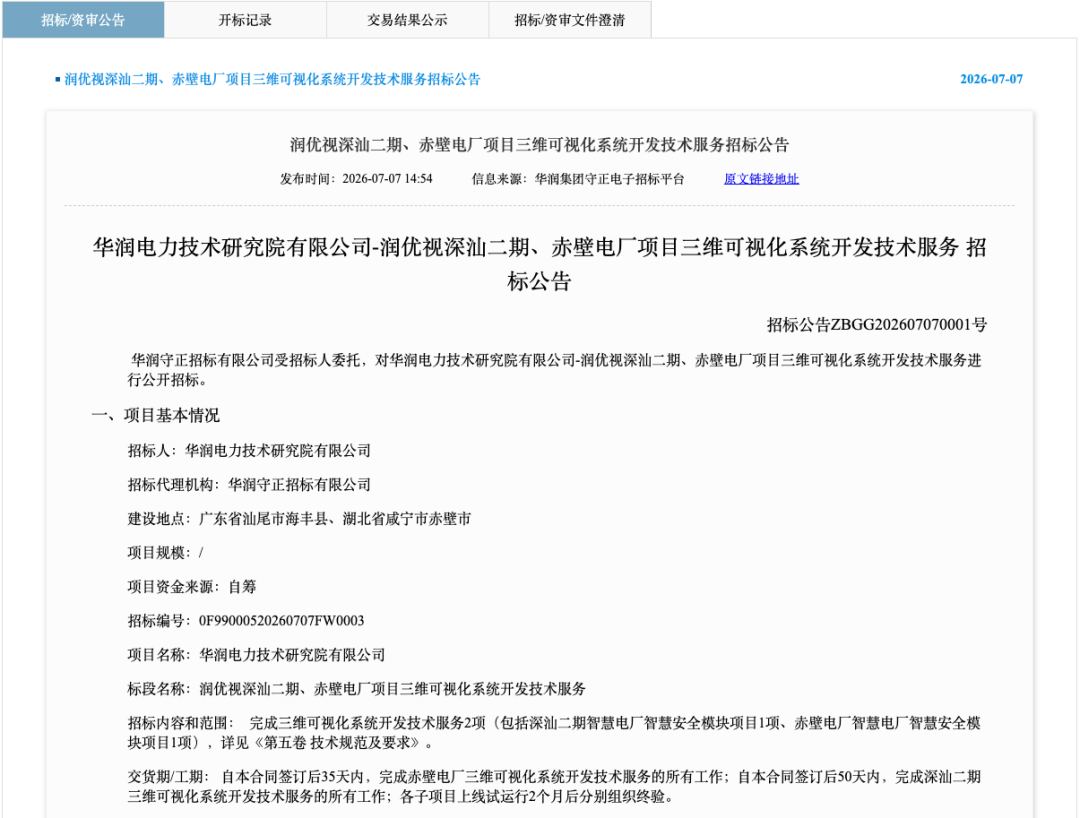
Task: Open the 交易结果公示 tab
Action: pyautogui.click(x=407, y=20)
